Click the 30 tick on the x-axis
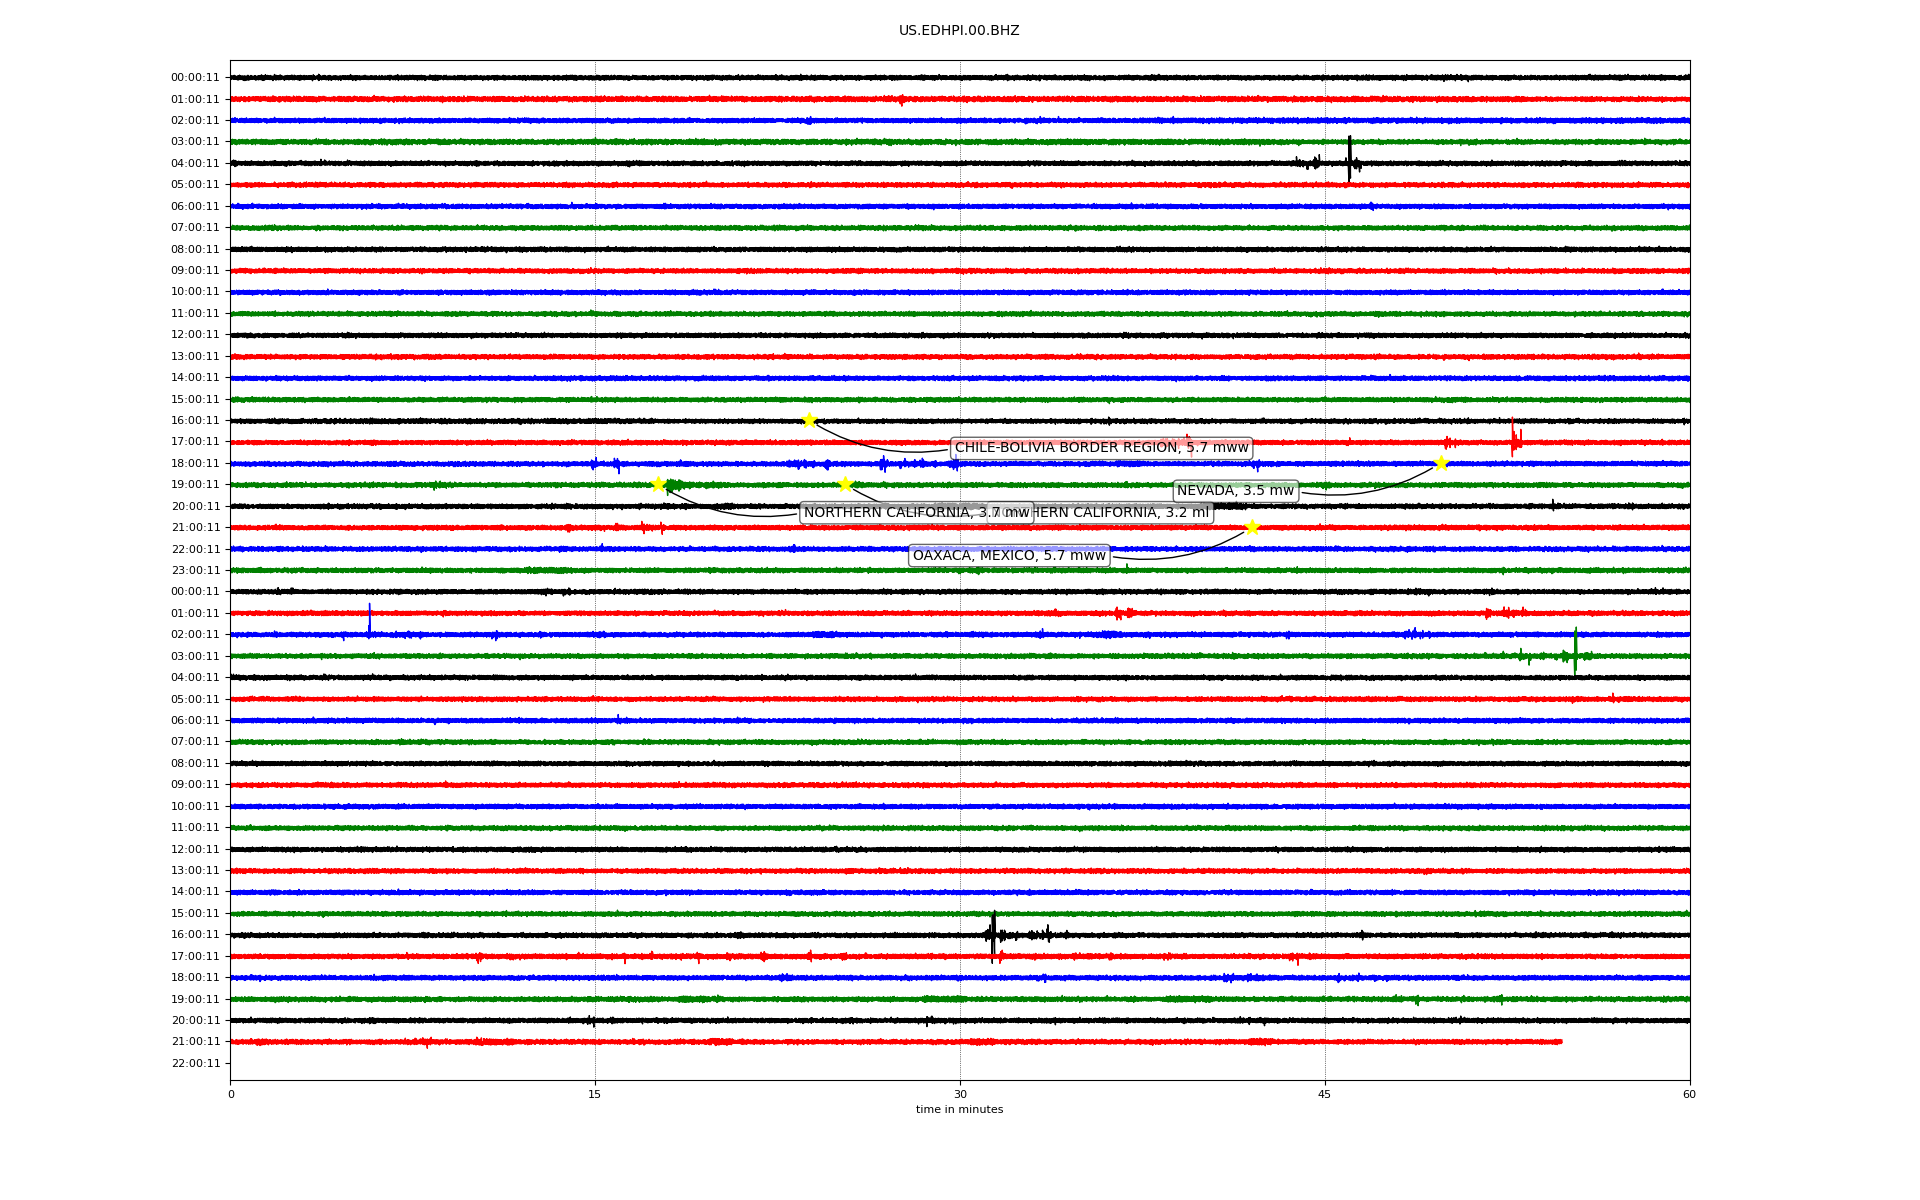This screenshot has height=1200, width=1920. pos(960,1094)
